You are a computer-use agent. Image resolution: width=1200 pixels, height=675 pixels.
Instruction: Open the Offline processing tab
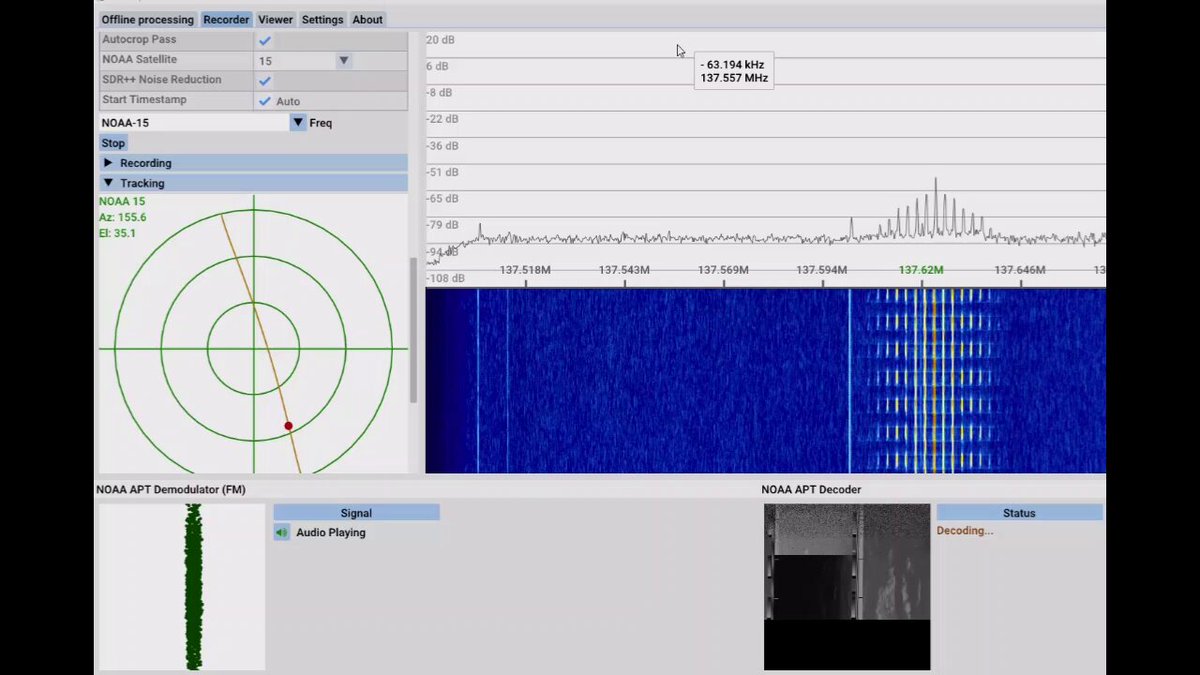pos(147,19)
